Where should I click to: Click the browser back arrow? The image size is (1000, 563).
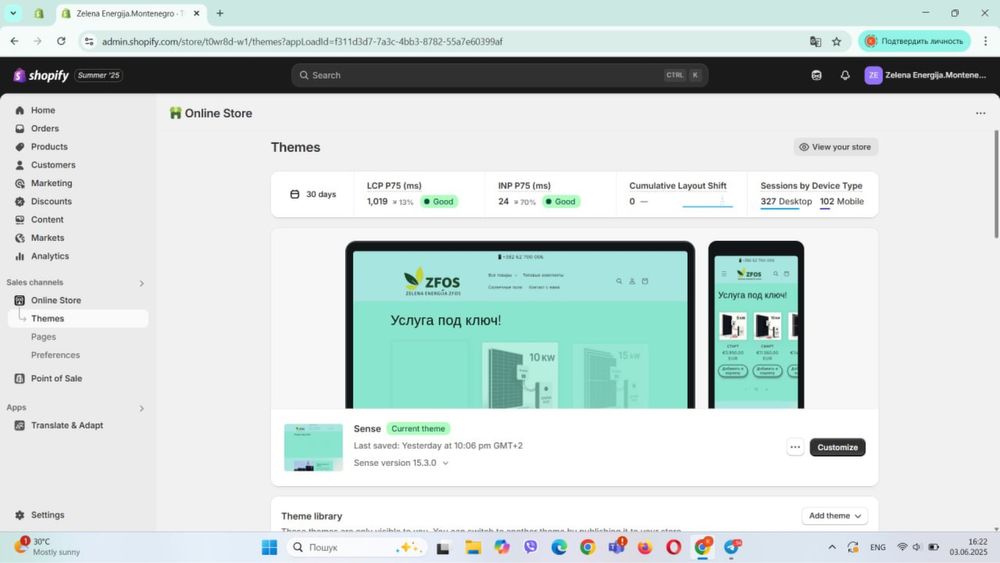tap(14, 41)
